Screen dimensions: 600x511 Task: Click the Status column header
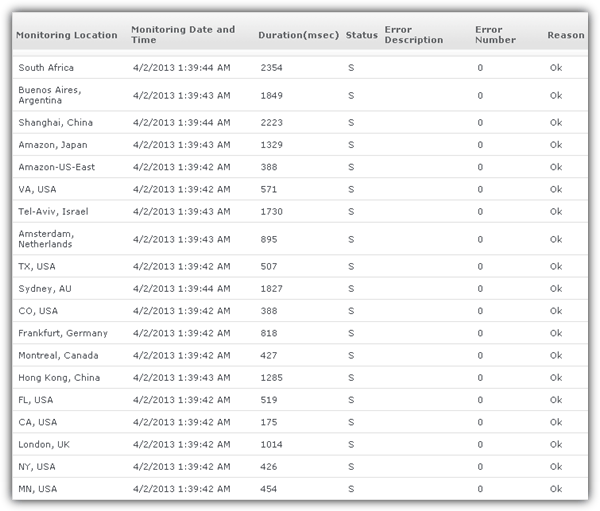pos(362,35)
